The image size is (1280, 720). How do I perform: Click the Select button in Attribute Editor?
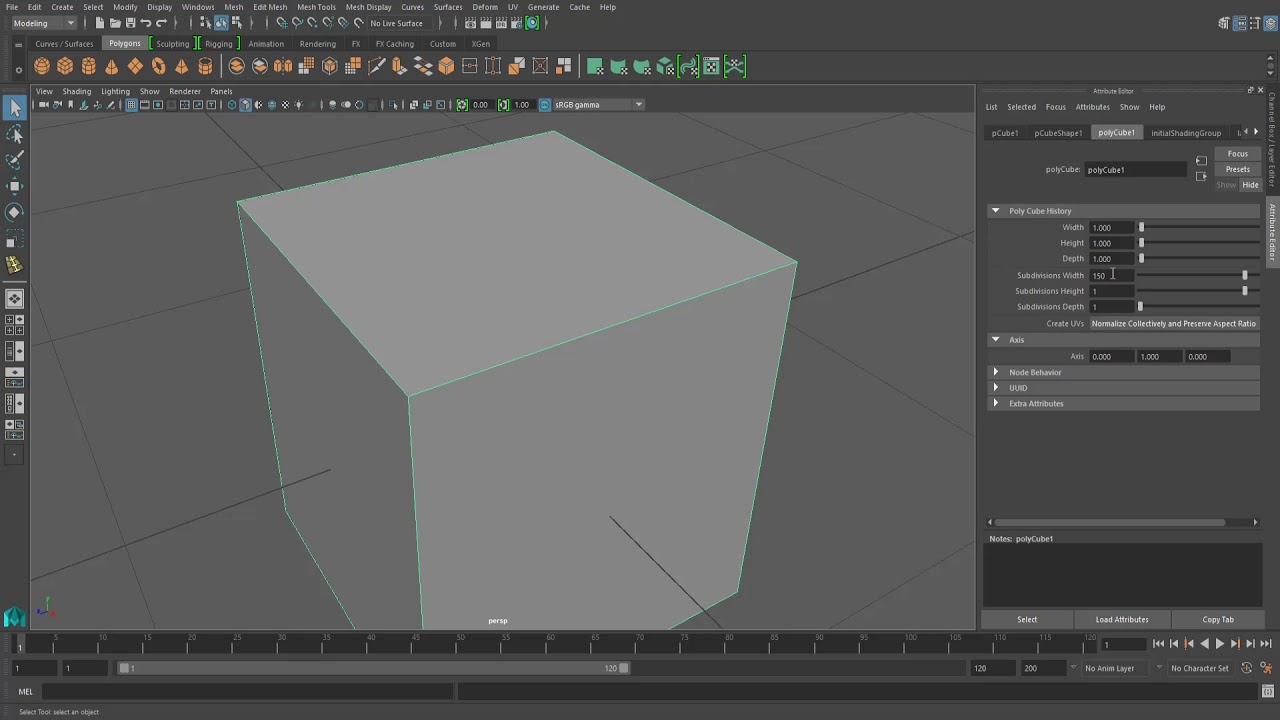1027,620
